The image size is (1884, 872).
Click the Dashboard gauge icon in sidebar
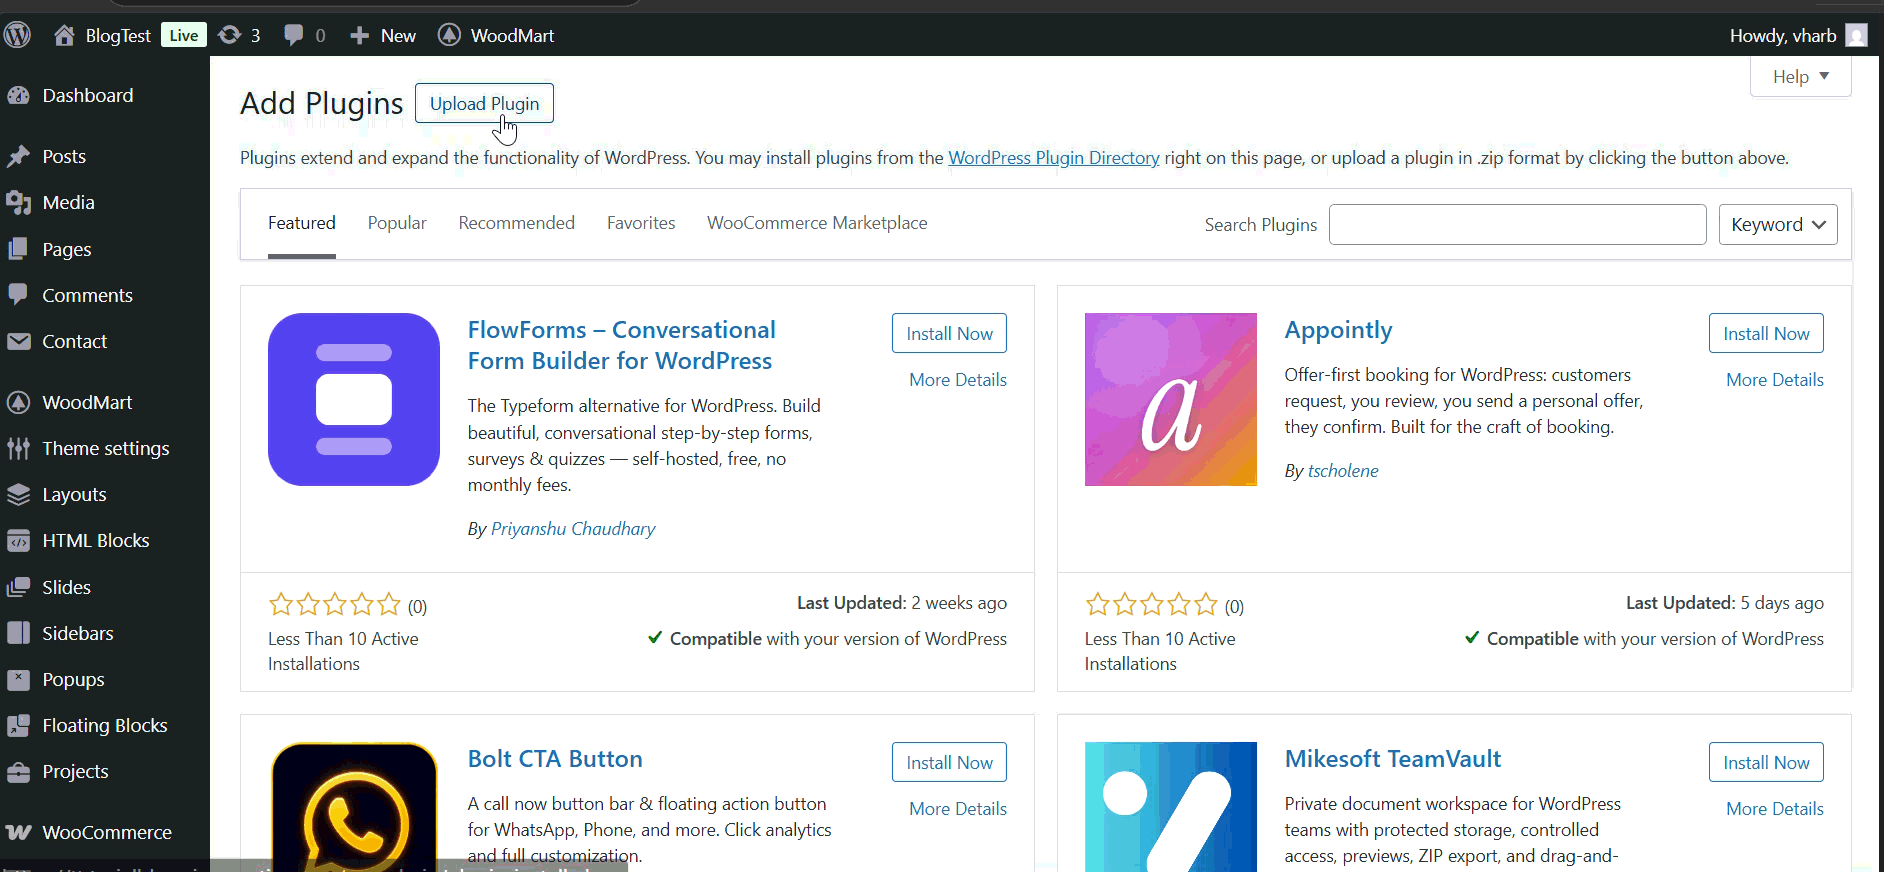18,96
